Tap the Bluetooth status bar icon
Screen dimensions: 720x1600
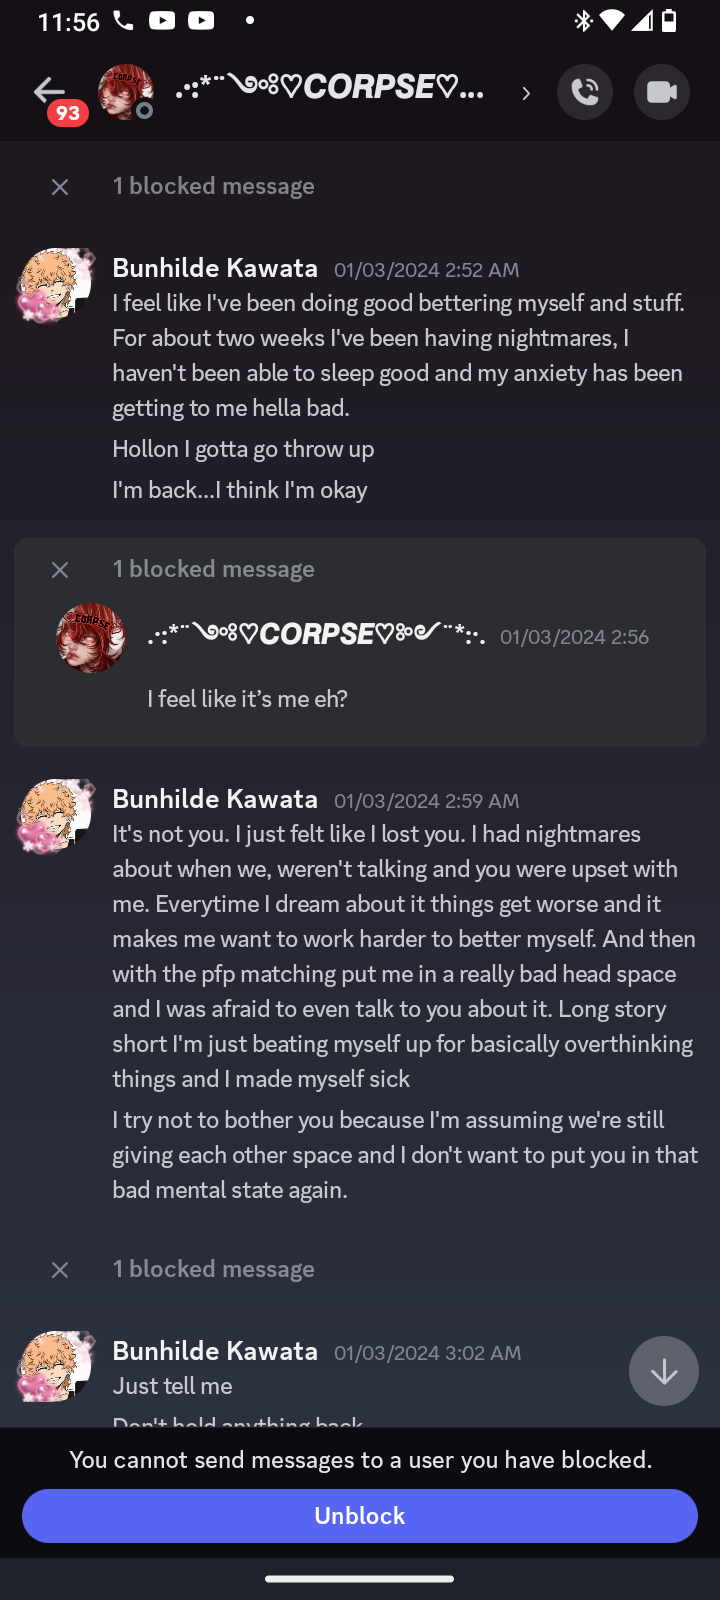click(x=583, y=21)
